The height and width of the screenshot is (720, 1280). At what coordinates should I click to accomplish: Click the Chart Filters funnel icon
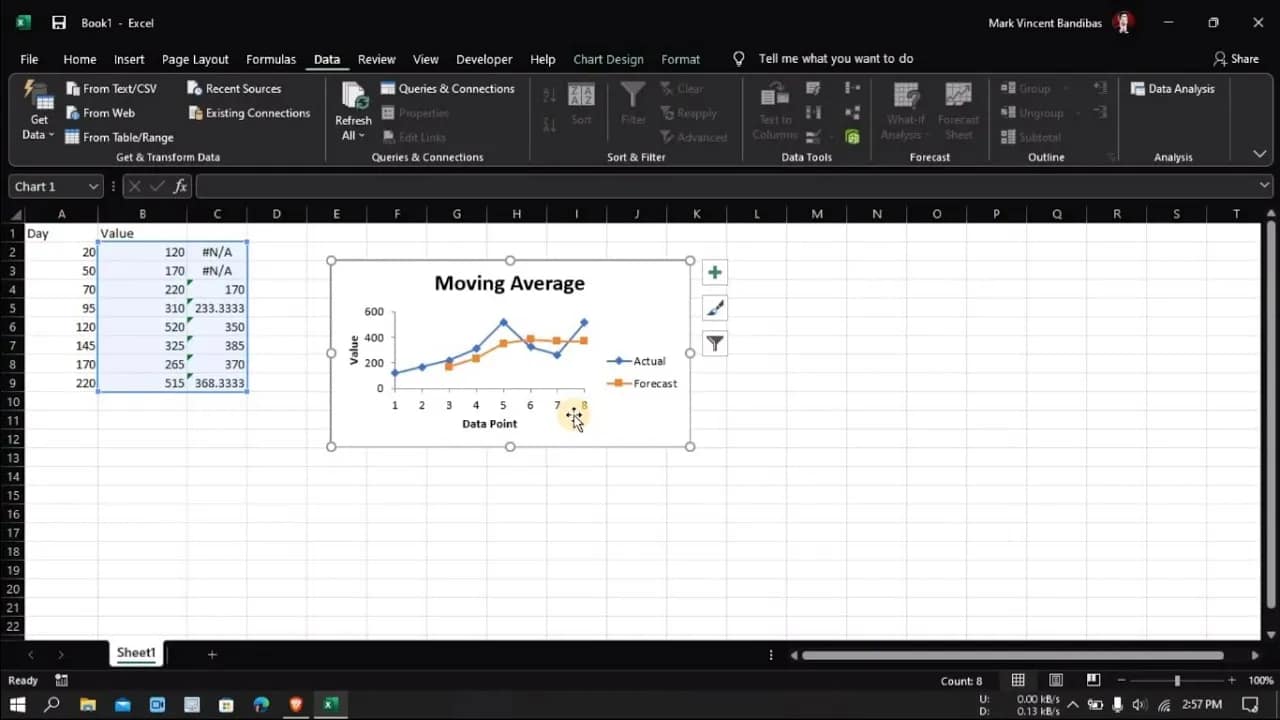714,343
